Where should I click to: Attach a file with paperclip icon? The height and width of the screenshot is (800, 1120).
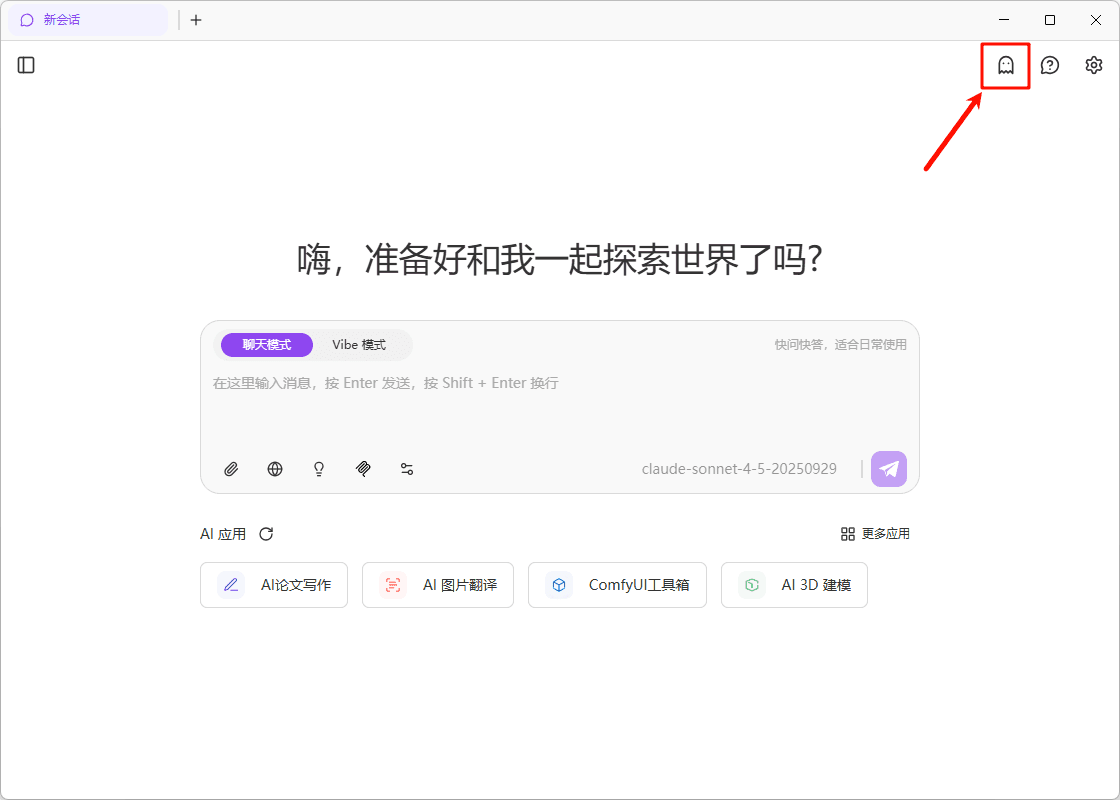(231, 469)
